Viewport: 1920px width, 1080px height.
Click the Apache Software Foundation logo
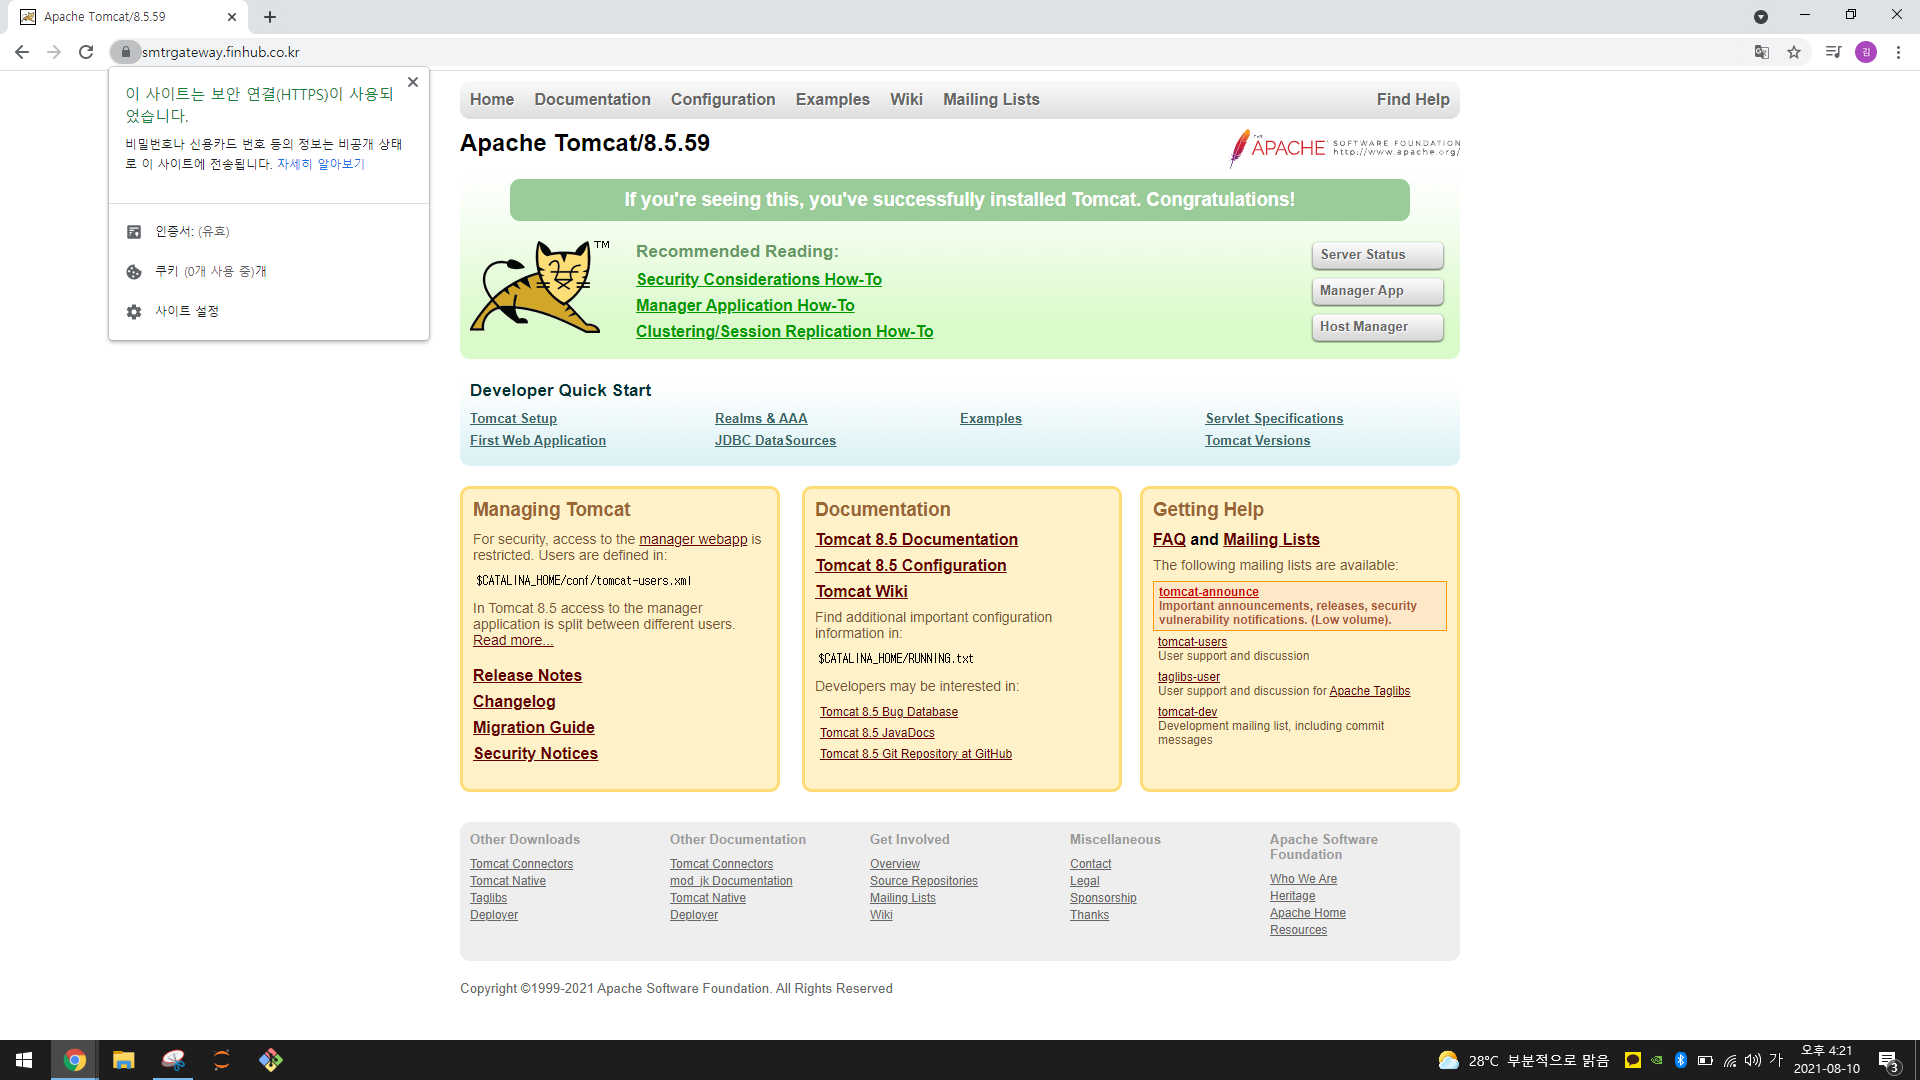tap(1344, 148)
